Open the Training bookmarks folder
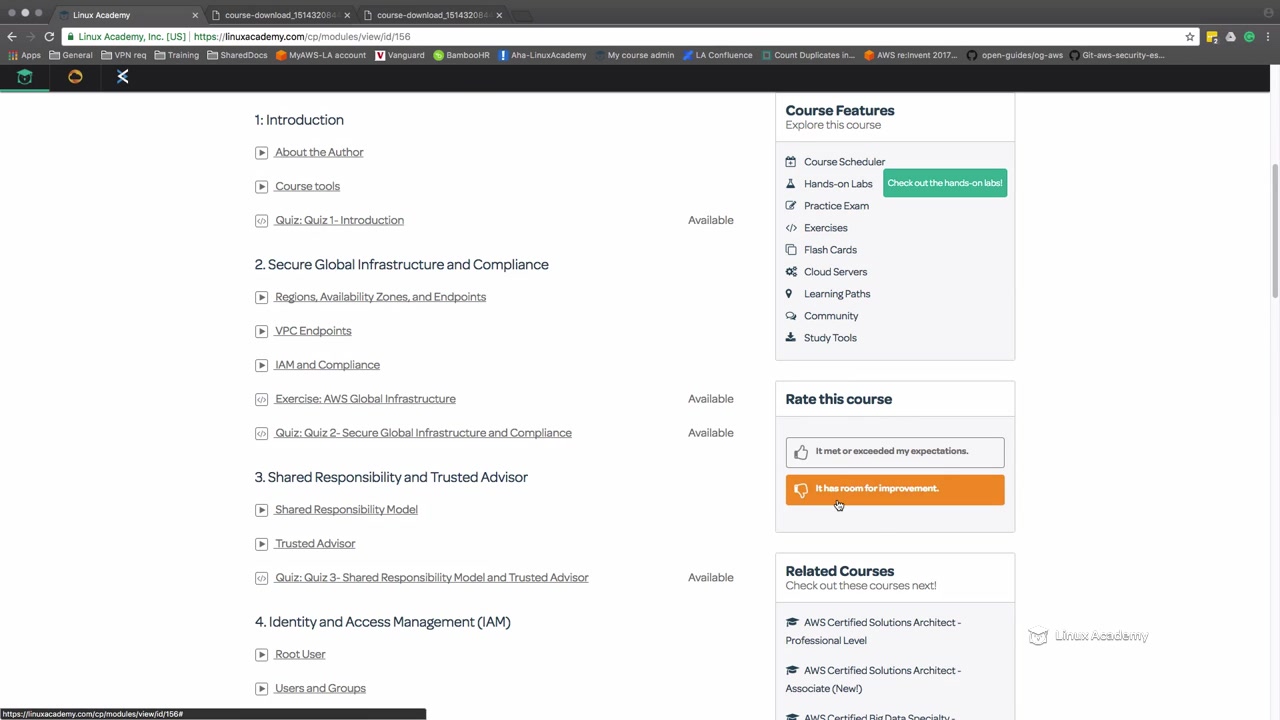This screenshot has width=1280, height=720. click(x=176, y=55)
